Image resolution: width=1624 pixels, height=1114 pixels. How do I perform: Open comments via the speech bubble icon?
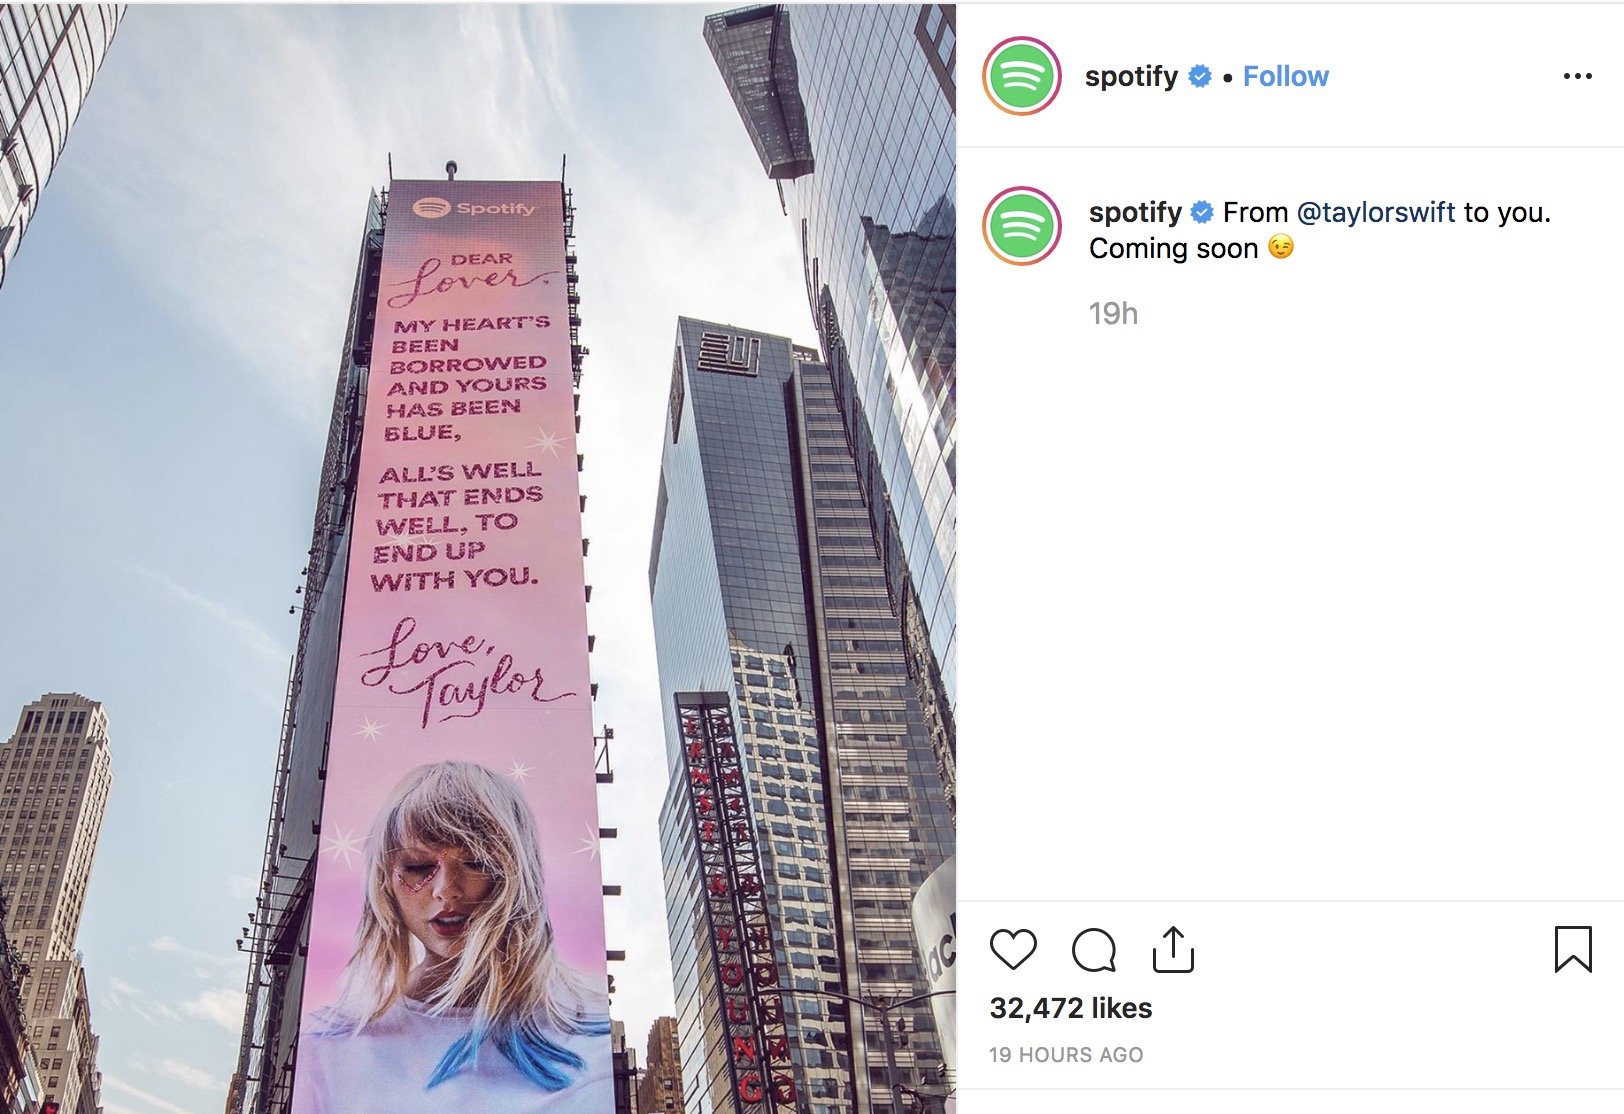(x=1094, y=949)
